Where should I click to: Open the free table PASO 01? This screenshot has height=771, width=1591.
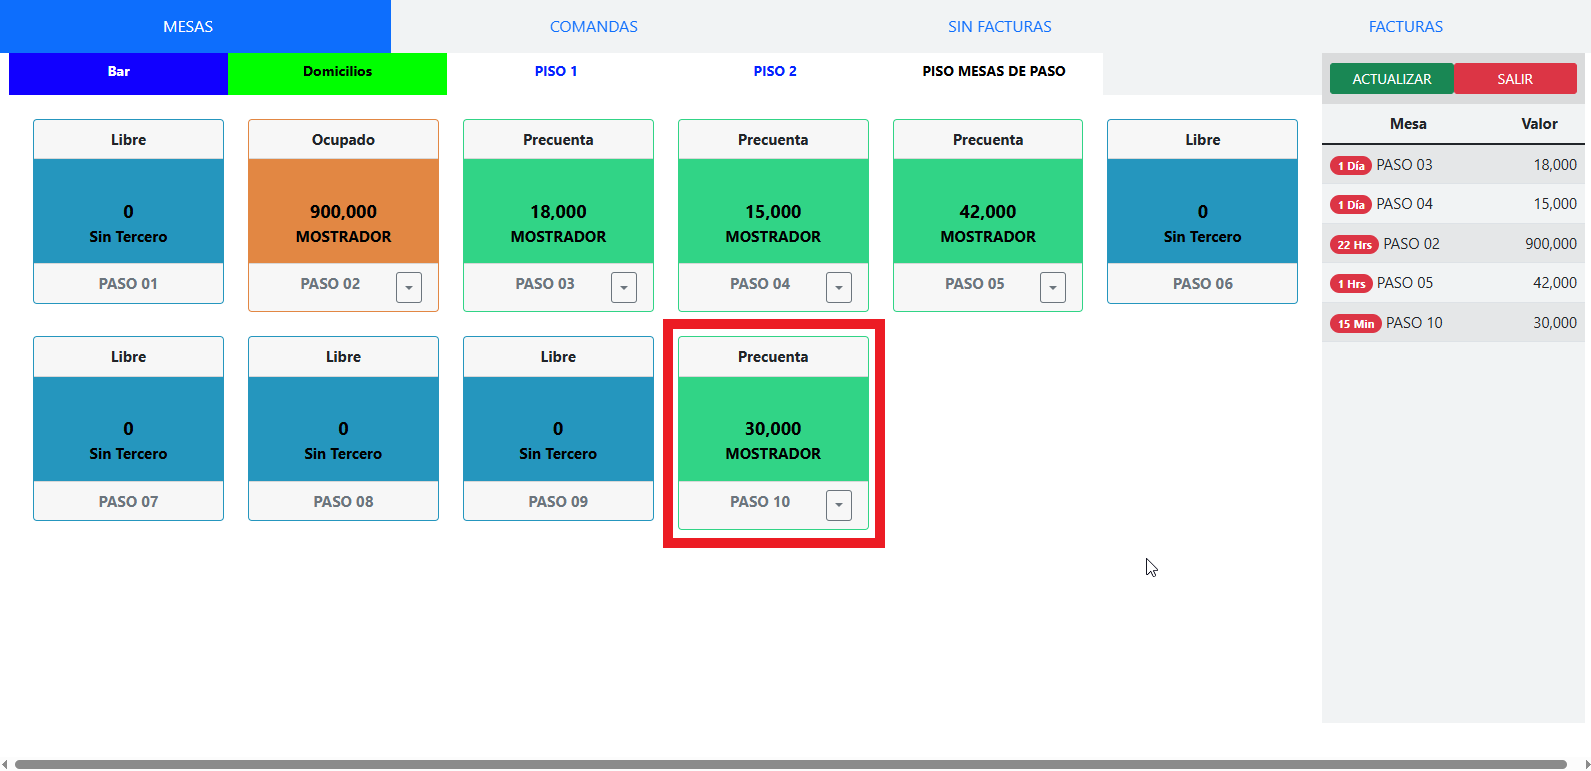[x=128, y=212]
